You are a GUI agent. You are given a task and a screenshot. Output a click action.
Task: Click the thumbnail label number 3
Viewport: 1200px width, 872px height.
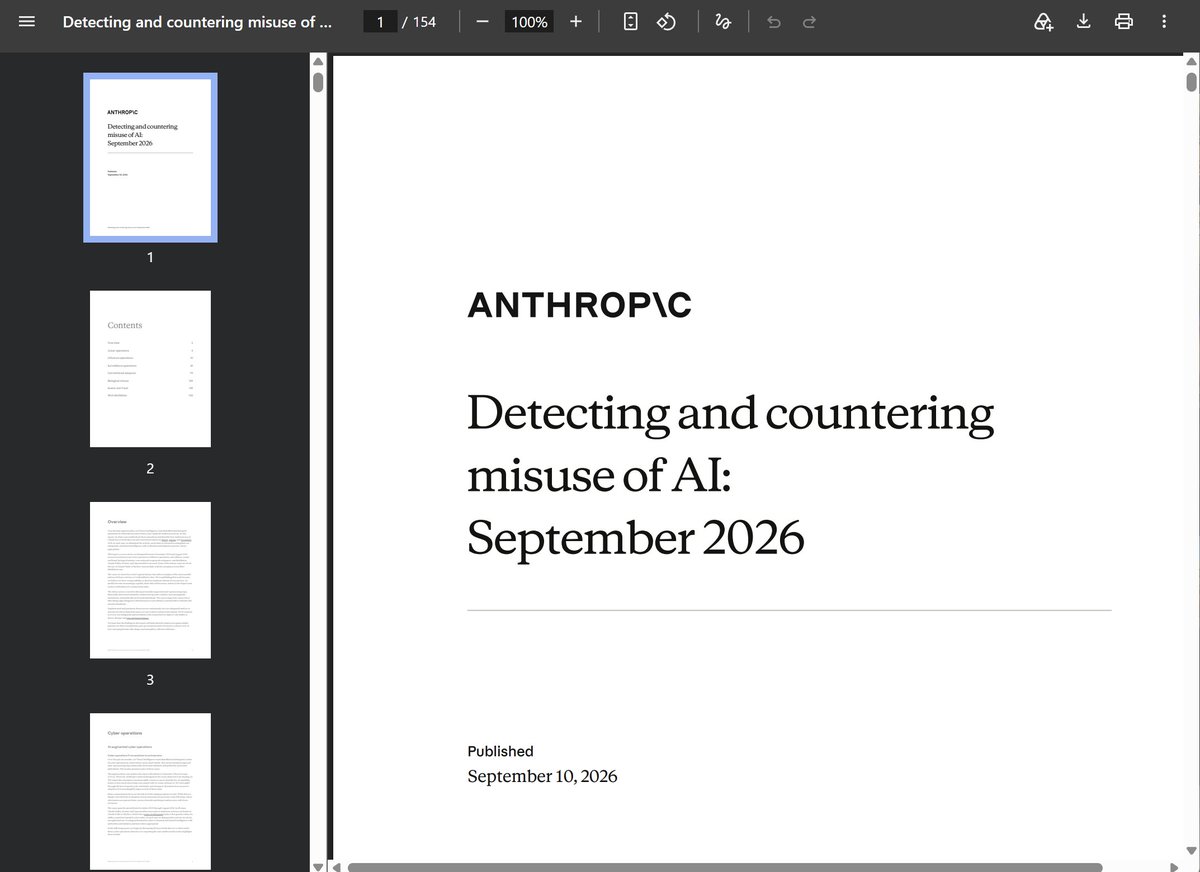click(x=150, y=680)
